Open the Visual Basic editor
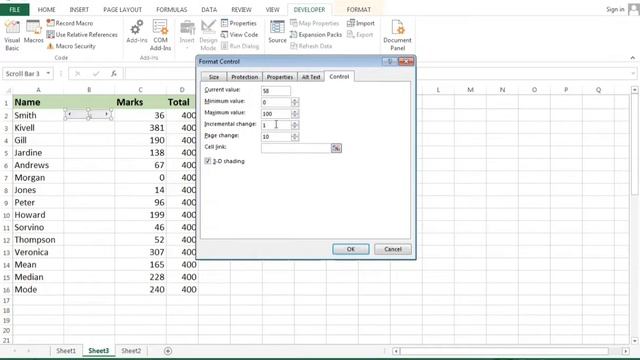 click(12, 36)
